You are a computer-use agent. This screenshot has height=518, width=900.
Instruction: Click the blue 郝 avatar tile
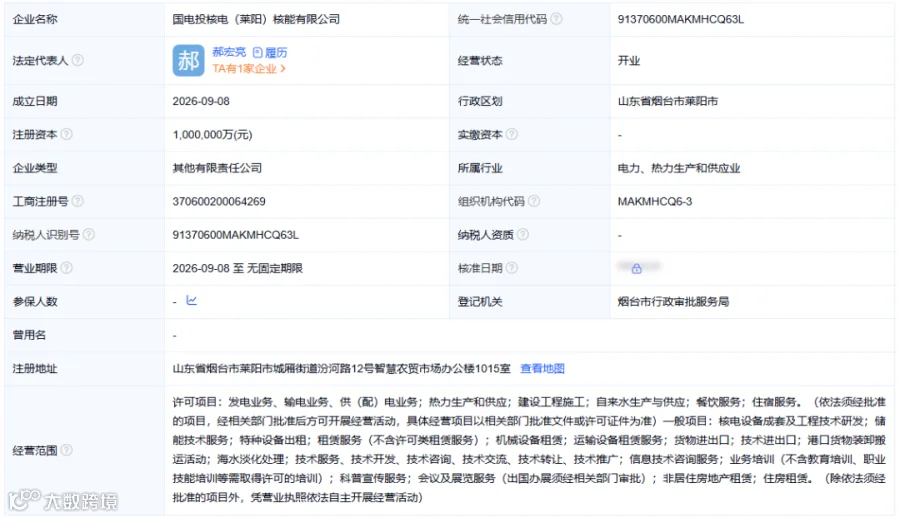click(188, 60)
